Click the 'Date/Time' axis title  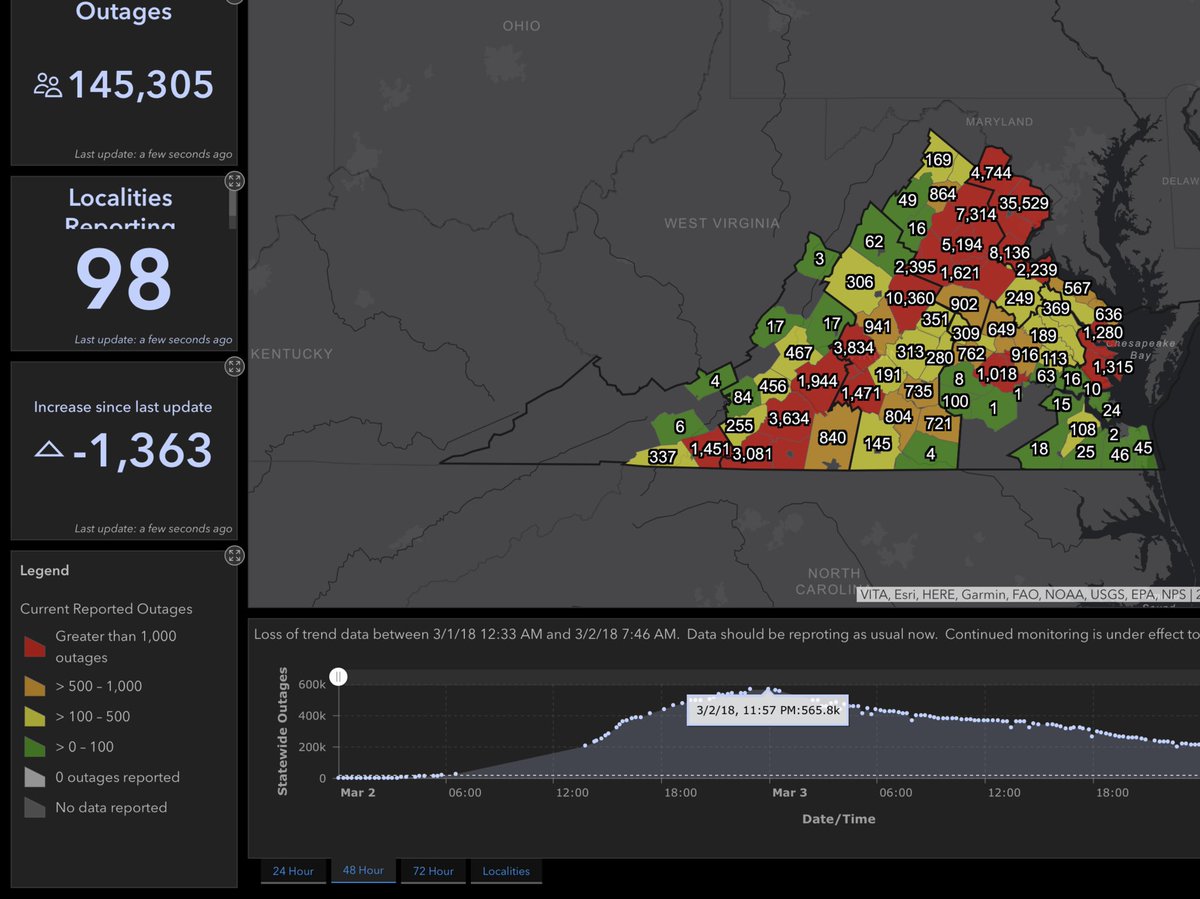tap(838, 819)
